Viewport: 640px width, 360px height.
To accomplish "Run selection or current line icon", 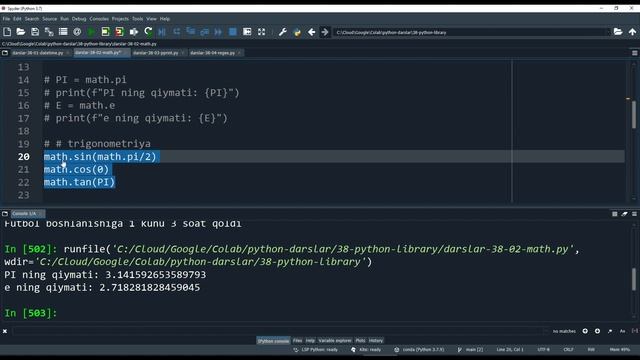I will click(x=133, y=32).
